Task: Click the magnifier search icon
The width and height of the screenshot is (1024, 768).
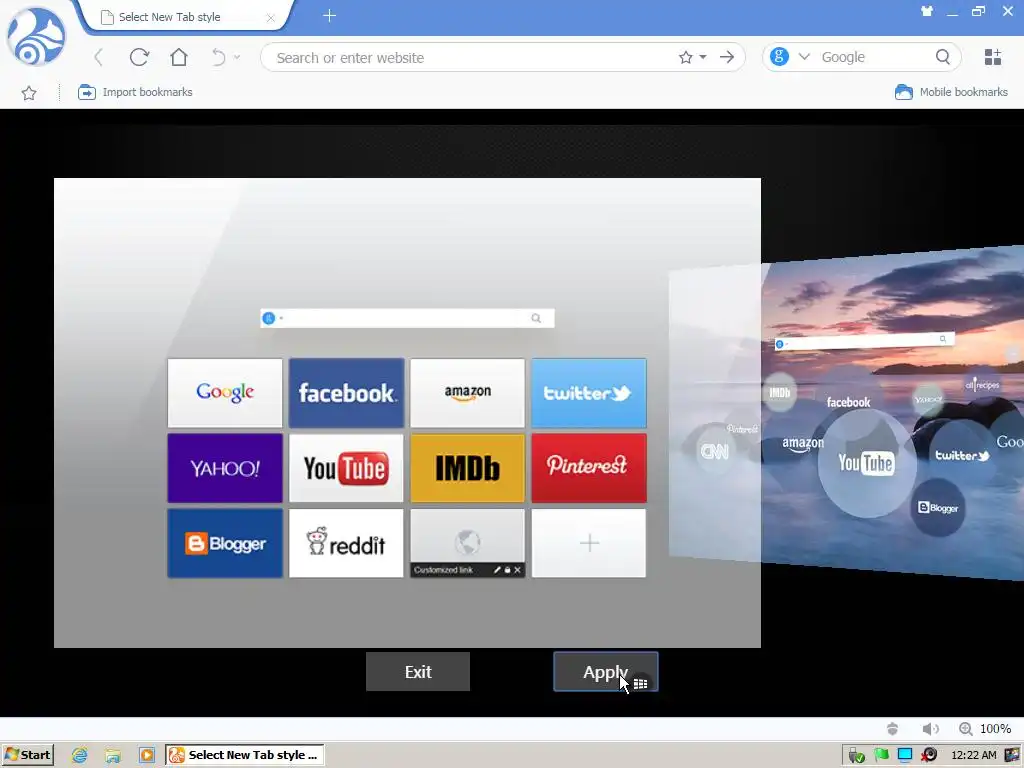Action: [x=942, y=57]
